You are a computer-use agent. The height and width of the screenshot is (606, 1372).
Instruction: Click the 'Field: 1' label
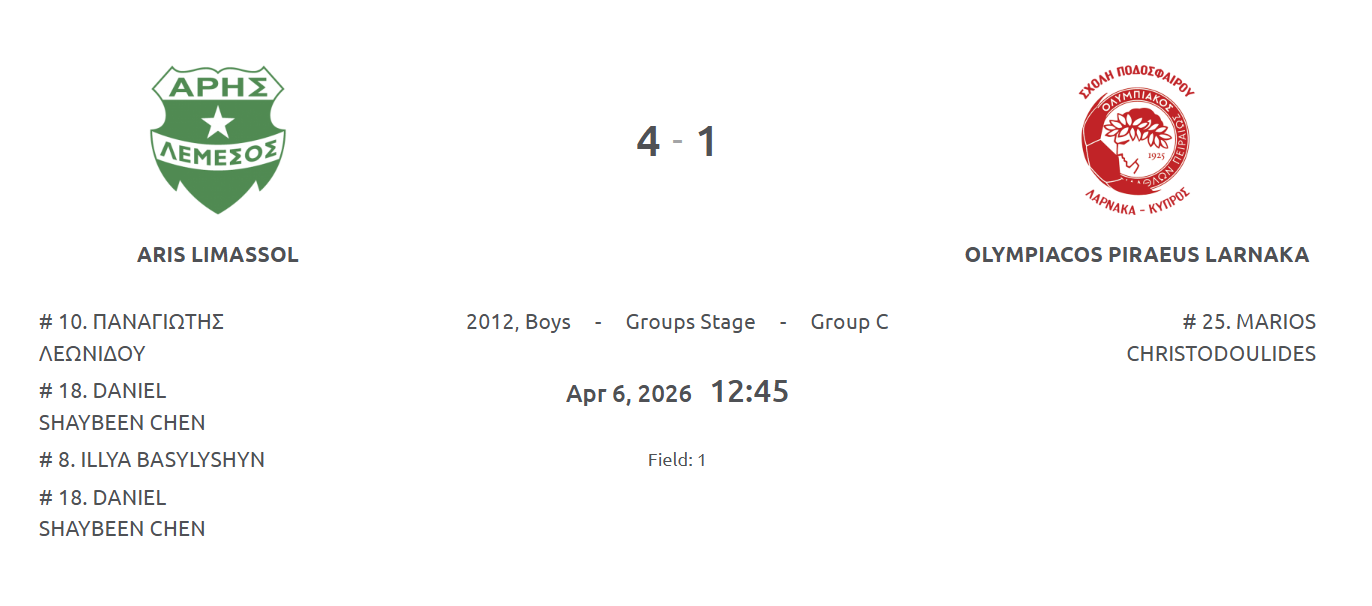tap(677, 460)
